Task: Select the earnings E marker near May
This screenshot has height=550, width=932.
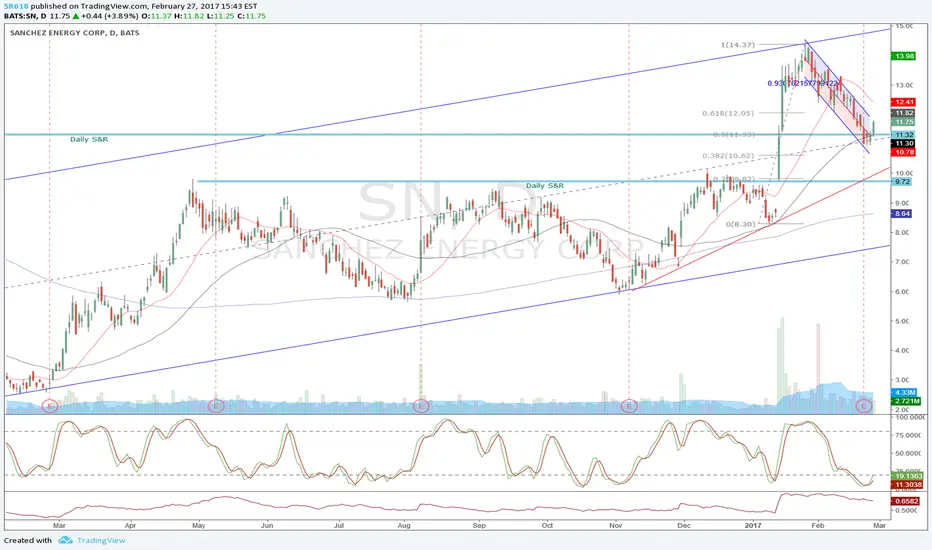Action: click(216, 406)
